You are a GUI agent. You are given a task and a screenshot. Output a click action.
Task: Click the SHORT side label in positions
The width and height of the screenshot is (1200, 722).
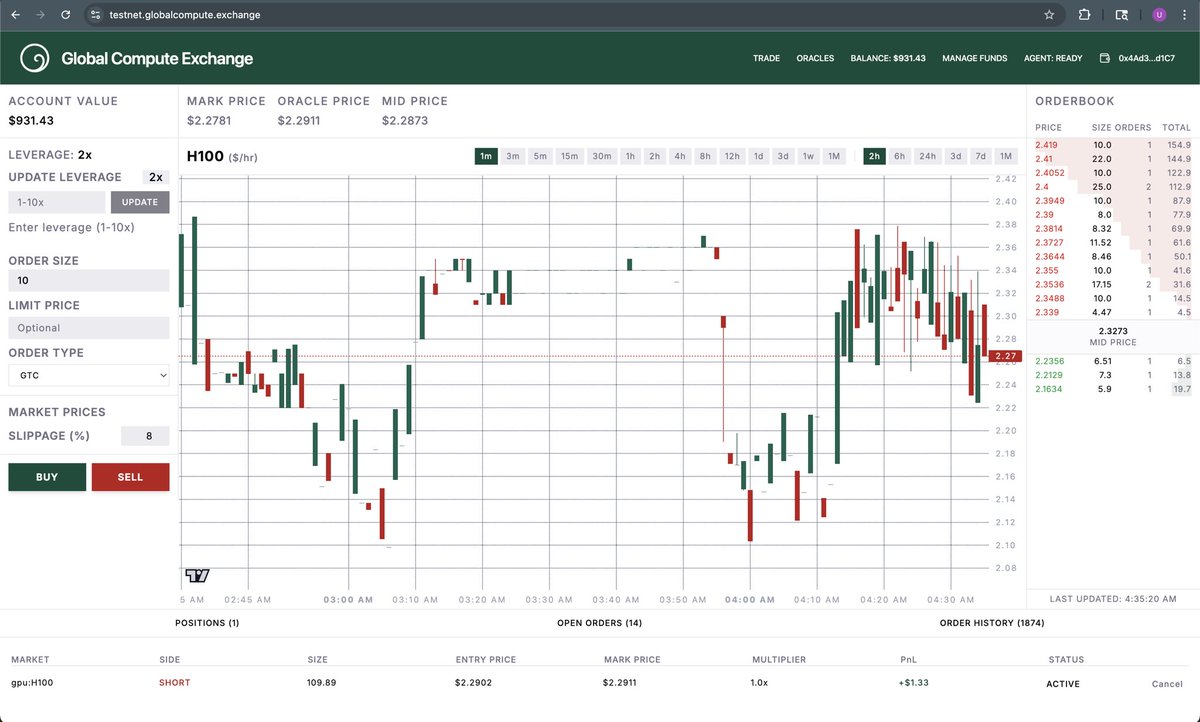tap(174, 684)
